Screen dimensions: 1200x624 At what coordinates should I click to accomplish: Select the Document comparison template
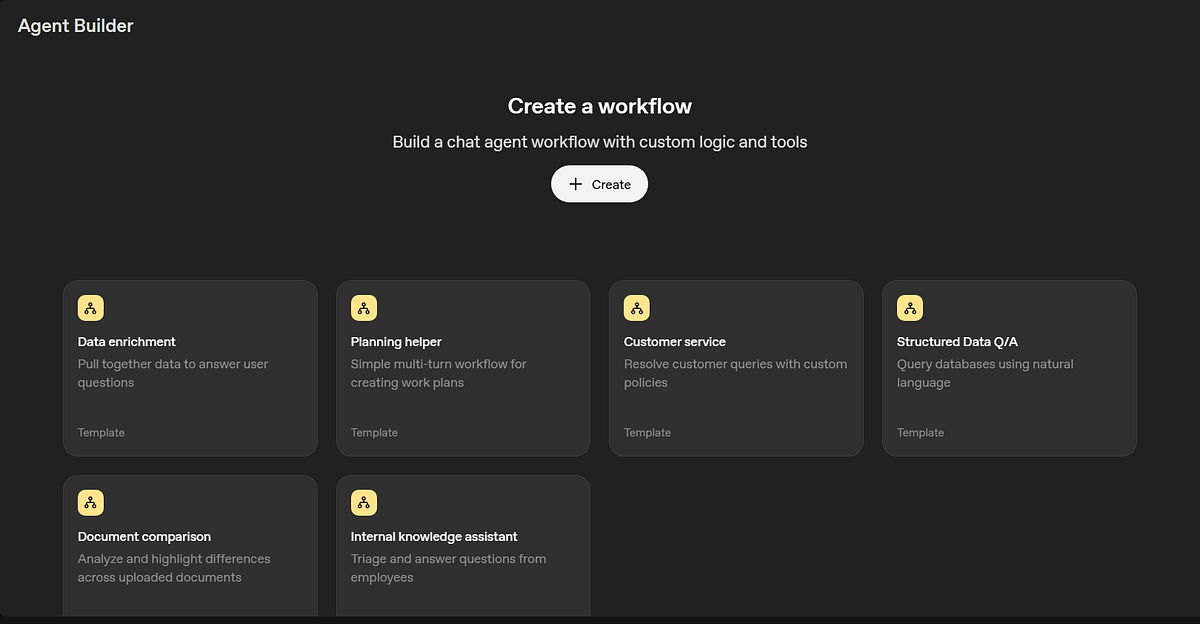[190, 545]
